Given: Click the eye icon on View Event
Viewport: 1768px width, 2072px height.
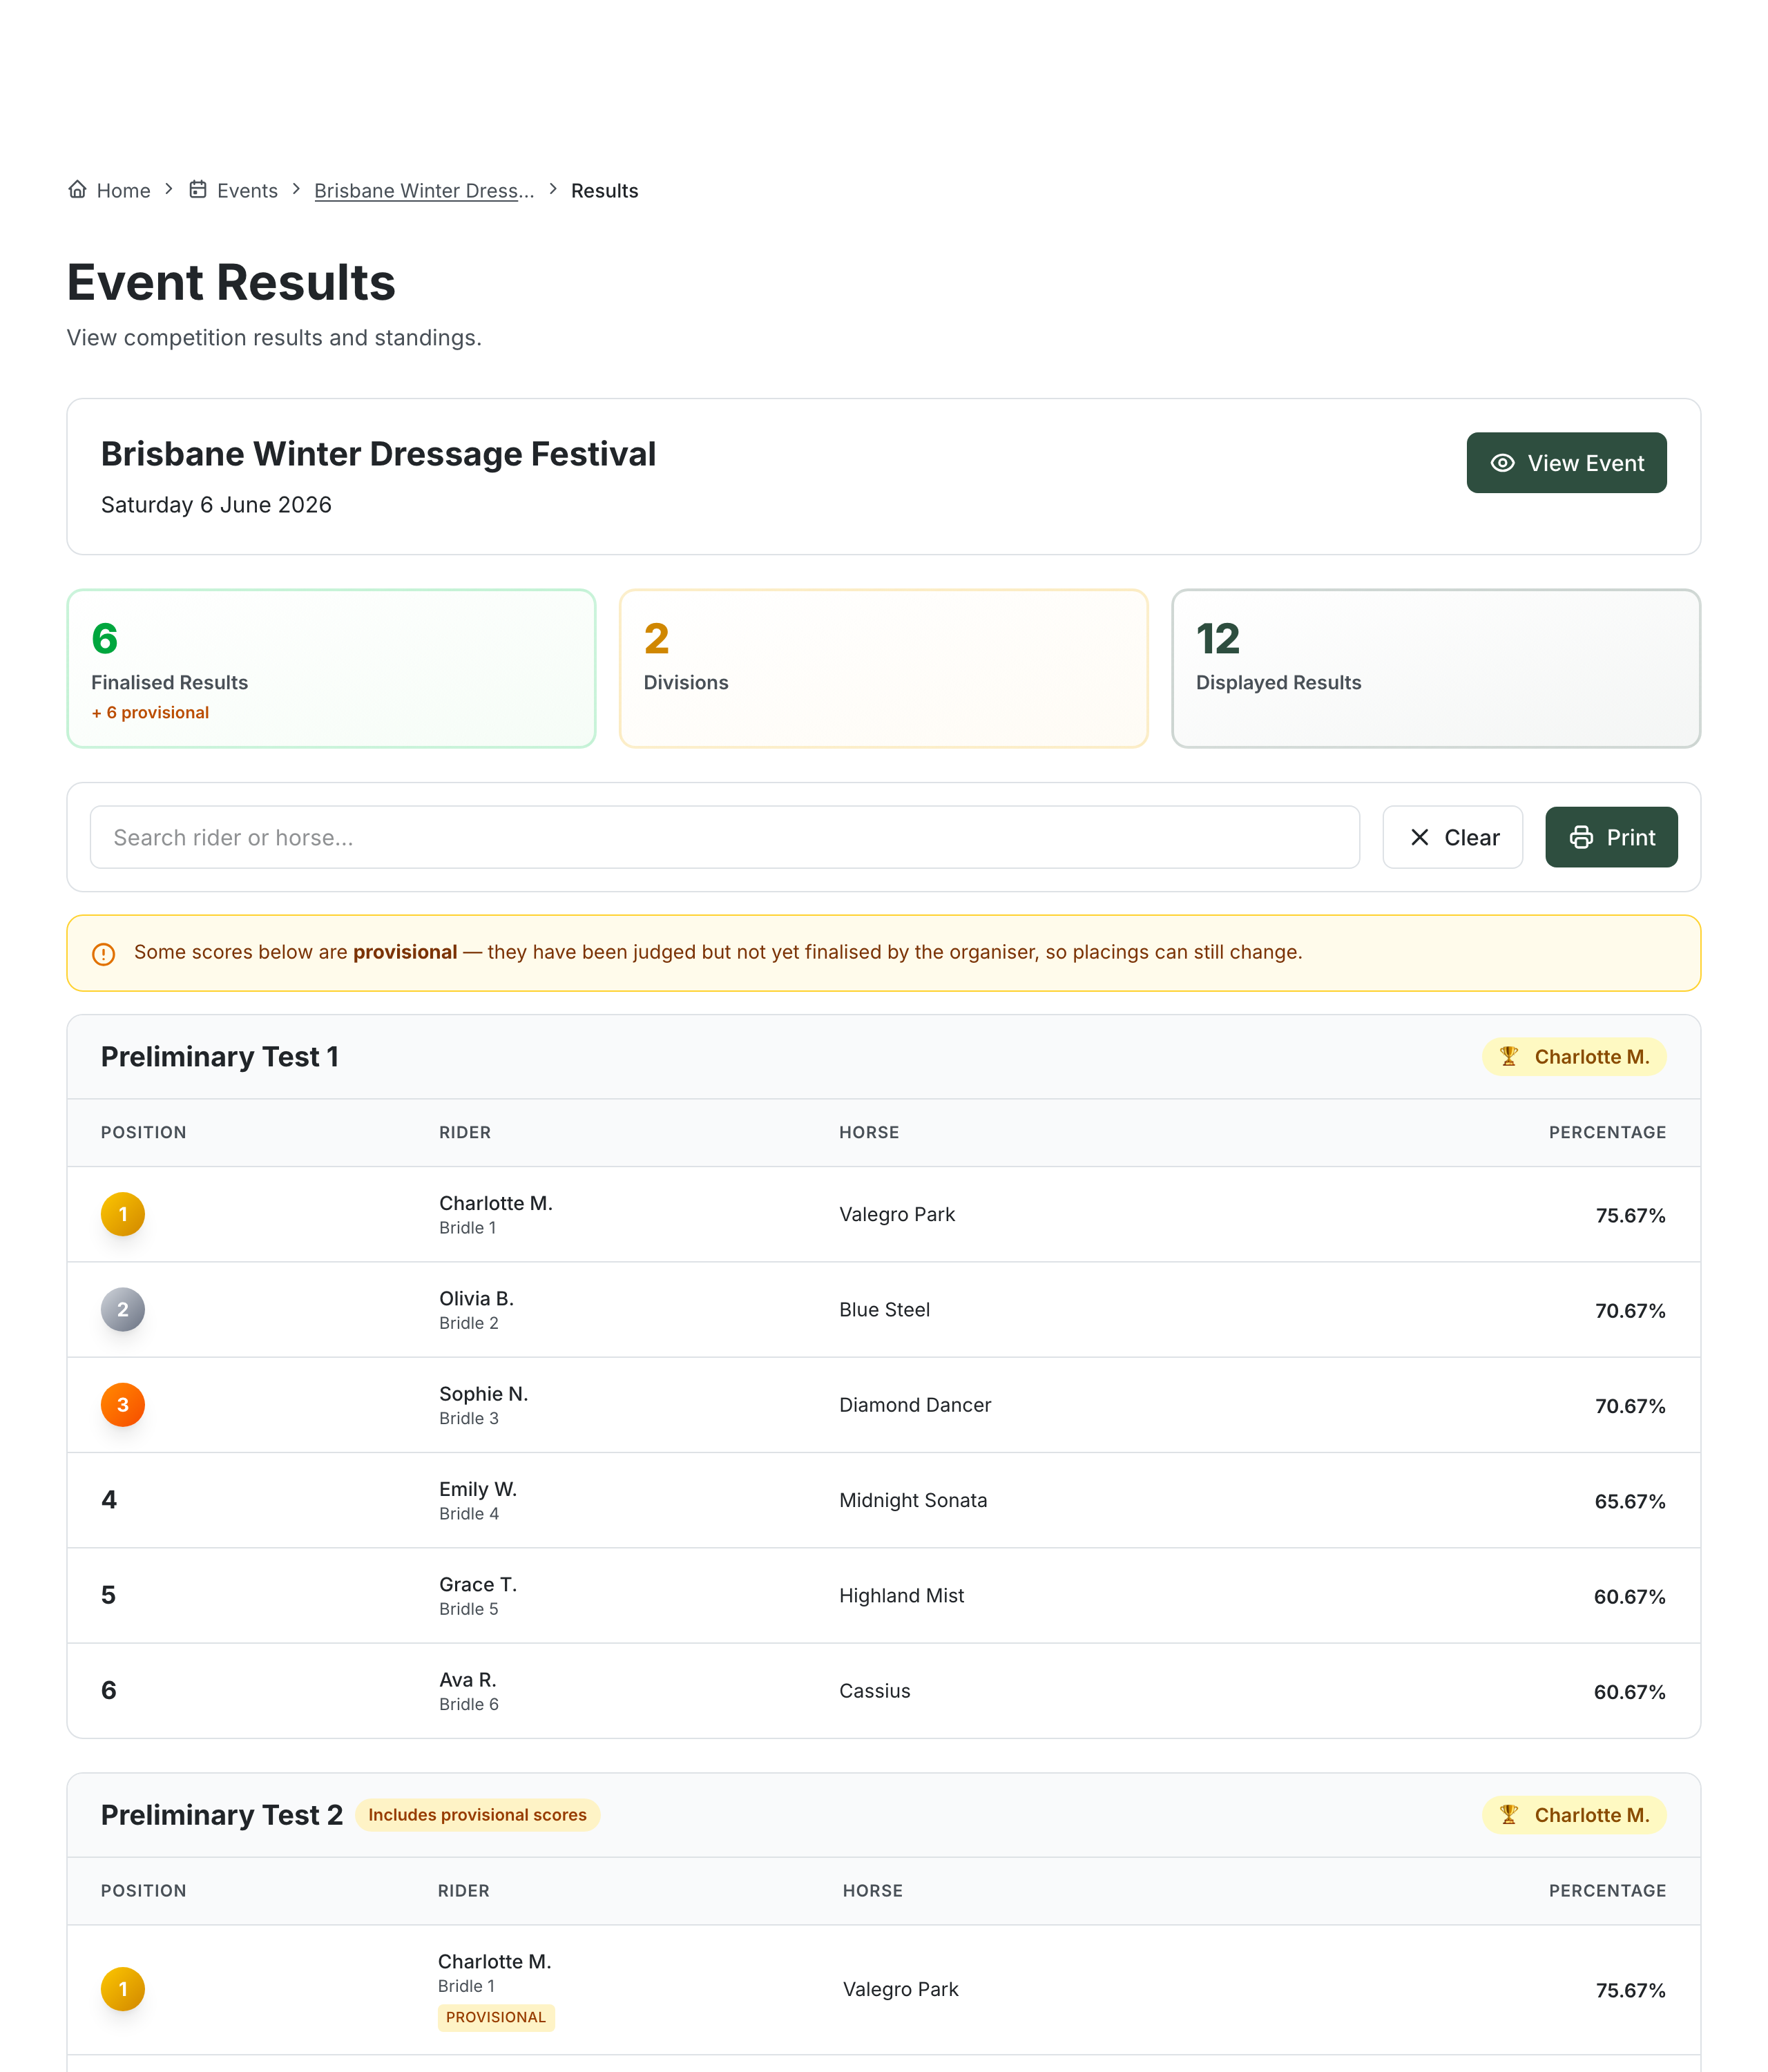Looking at the screenshot, I should coord(1502,463).
